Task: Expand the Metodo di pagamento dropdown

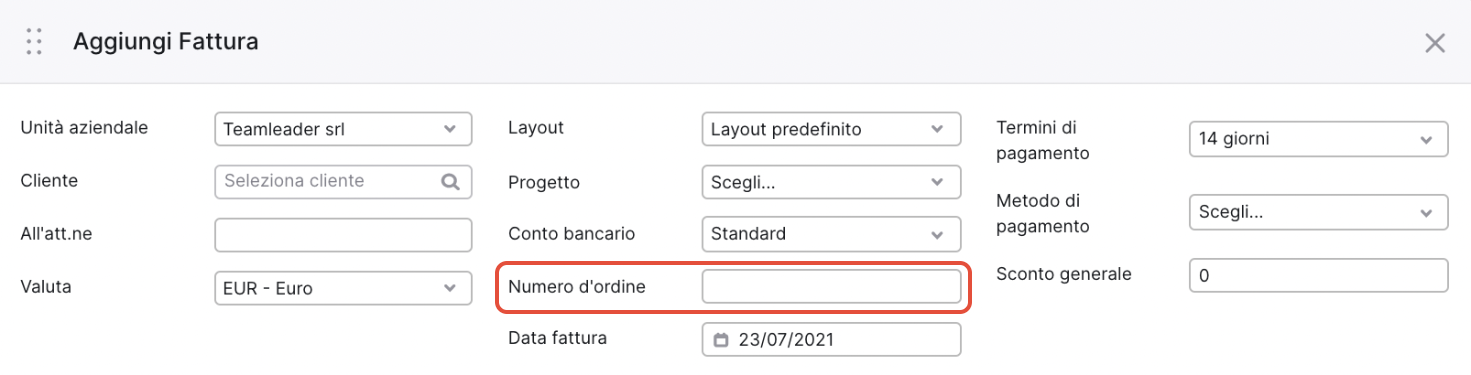Action: click(1319, 212)
